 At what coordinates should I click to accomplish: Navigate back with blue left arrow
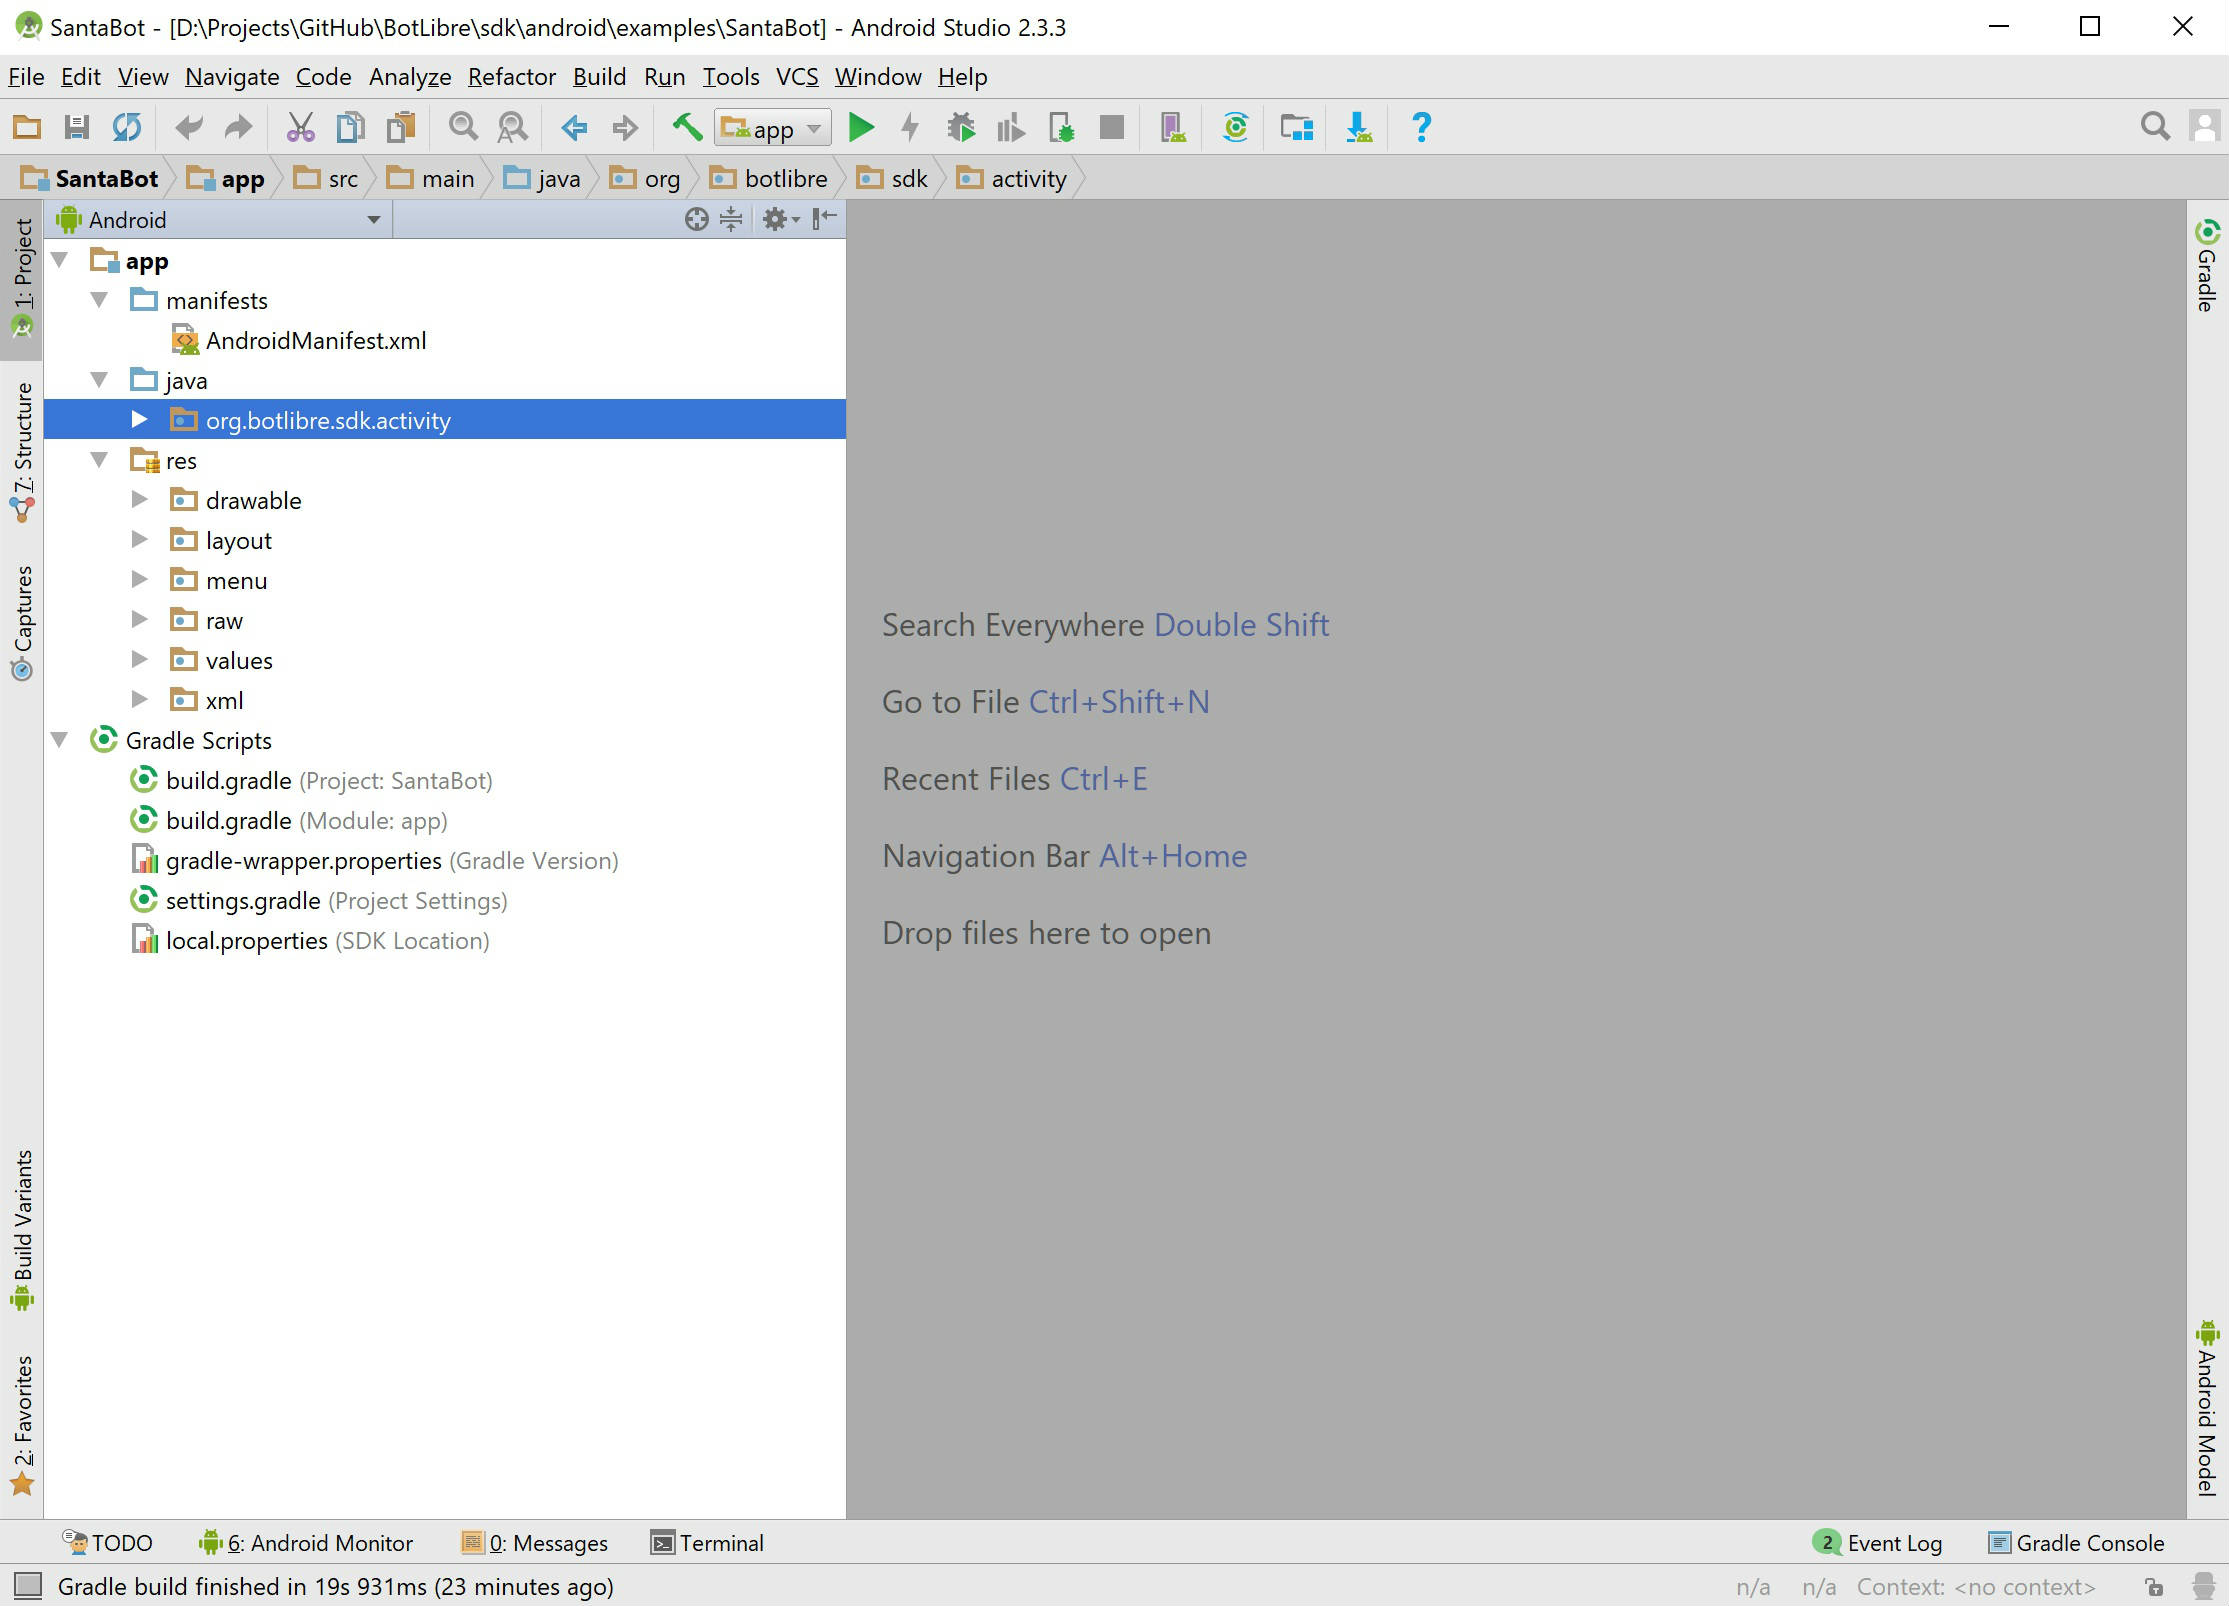[x=574, y=127]
